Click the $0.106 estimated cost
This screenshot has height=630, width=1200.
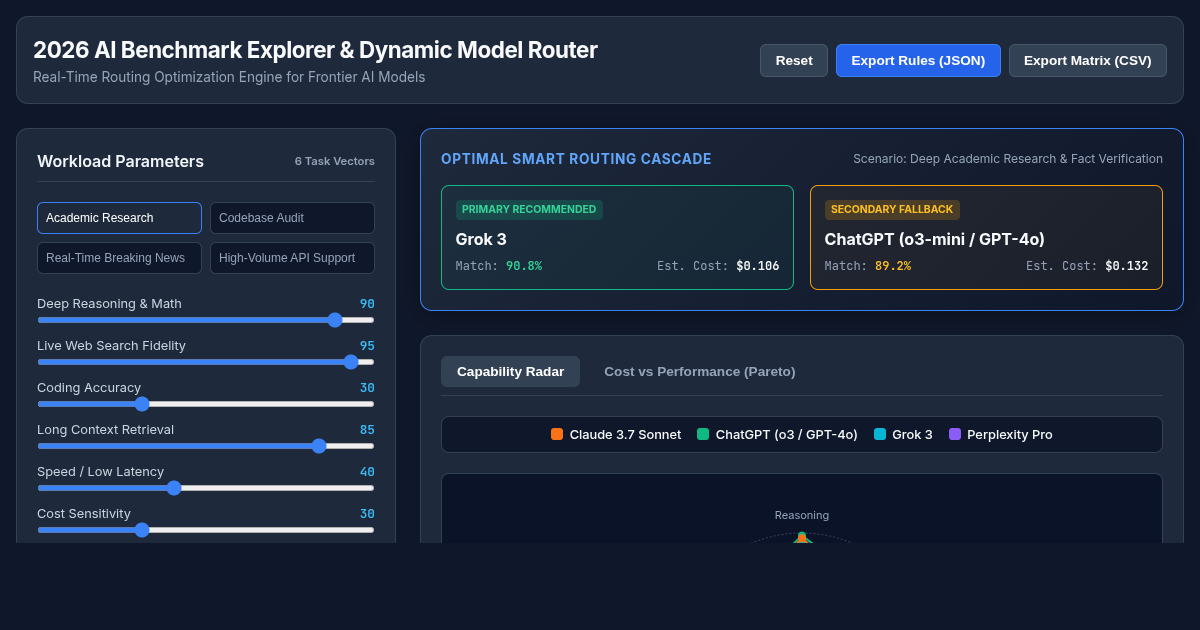click(758, 266)
